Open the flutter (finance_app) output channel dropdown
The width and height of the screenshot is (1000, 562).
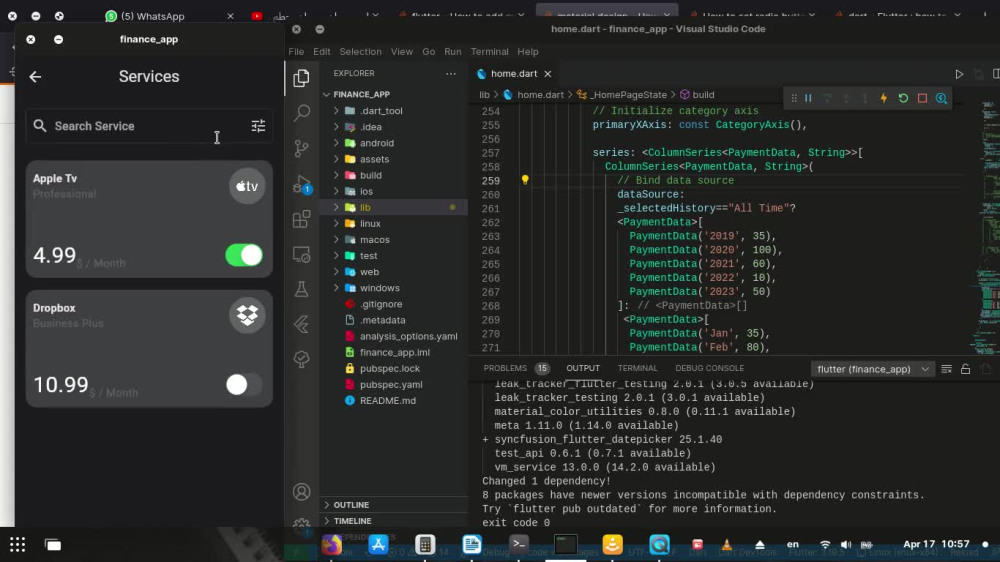[x=872, y=369]
